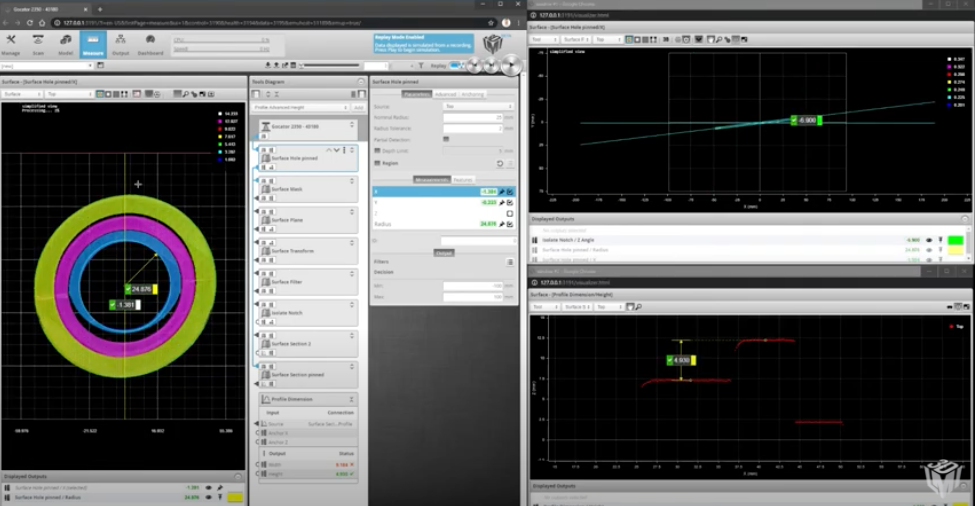Click the Isolate Notch tool icon
This screenshot has width=975, height=506.
pyautogui.click(x=265, y=313)
